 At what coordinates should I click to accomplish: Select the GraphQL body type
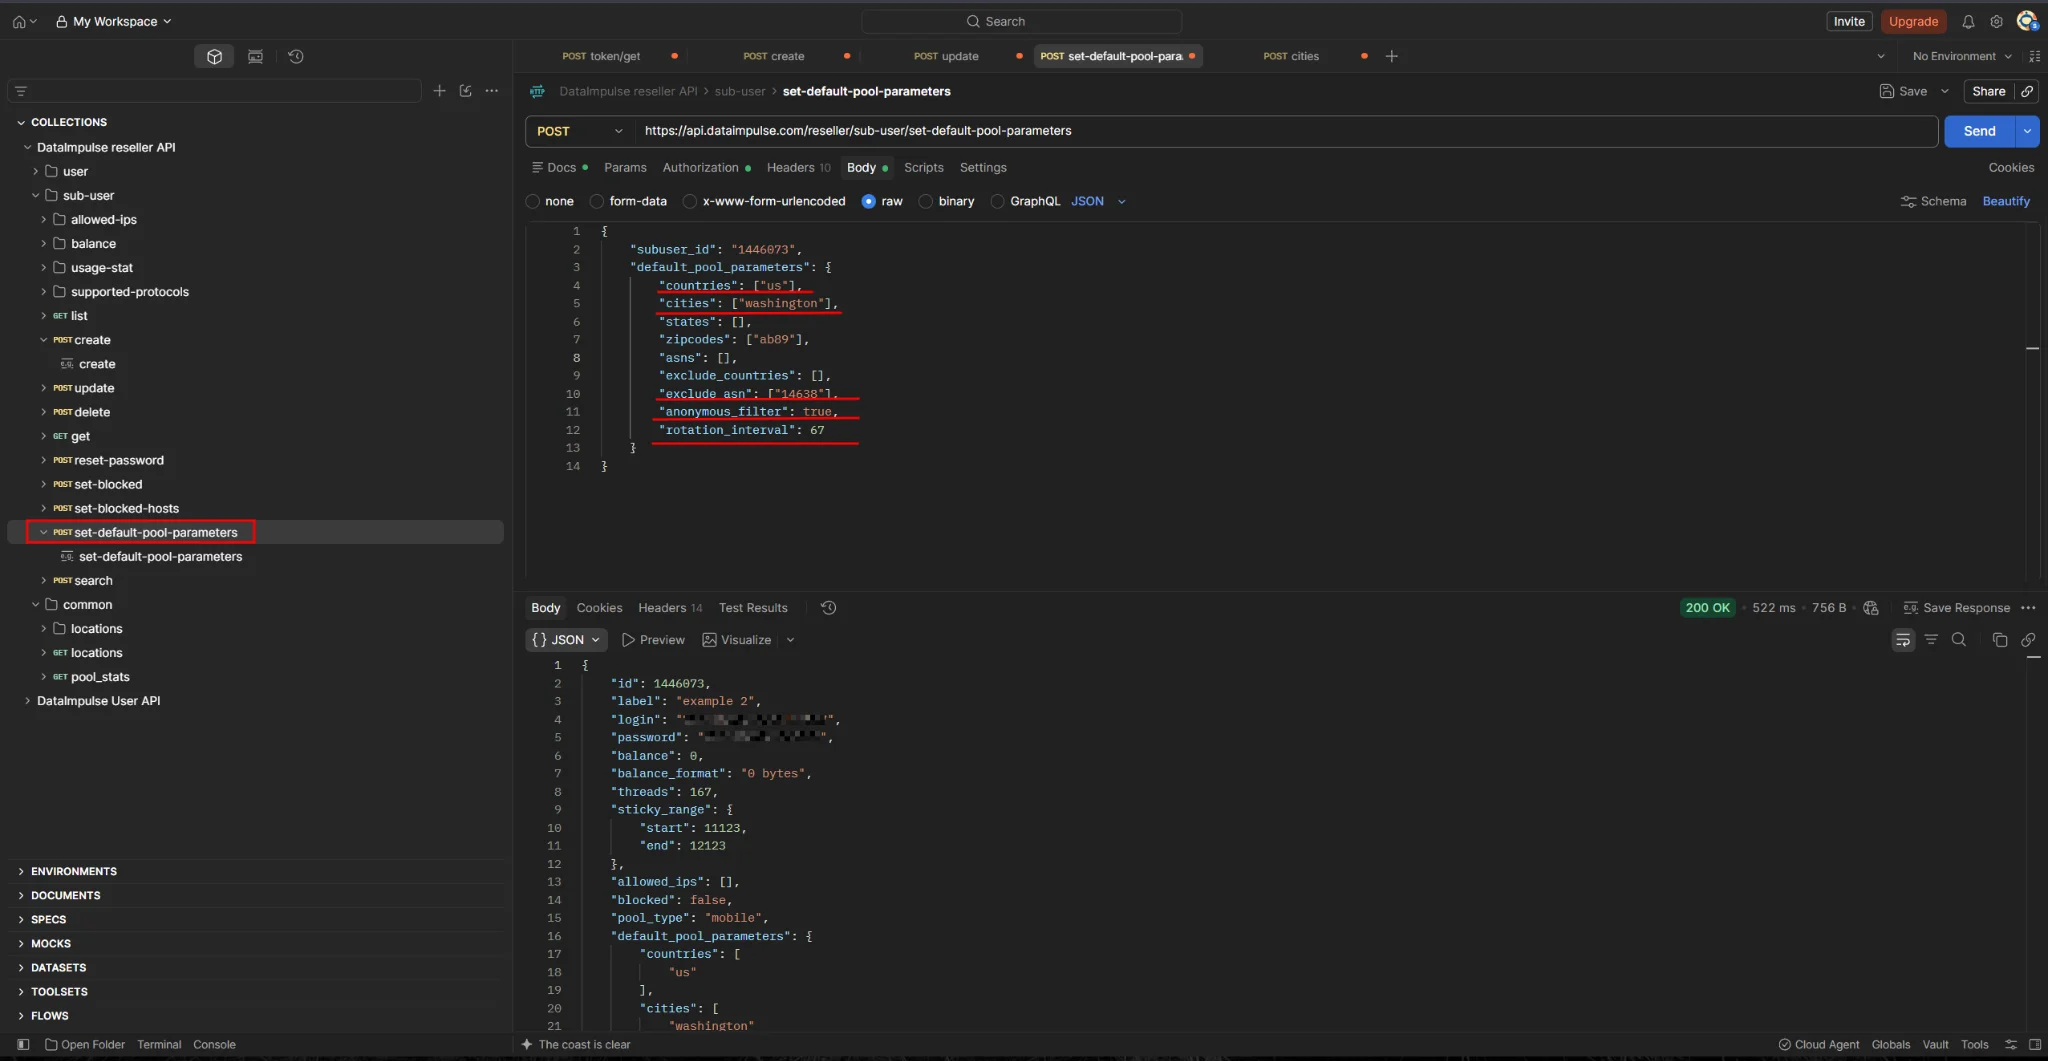(997, 201)
